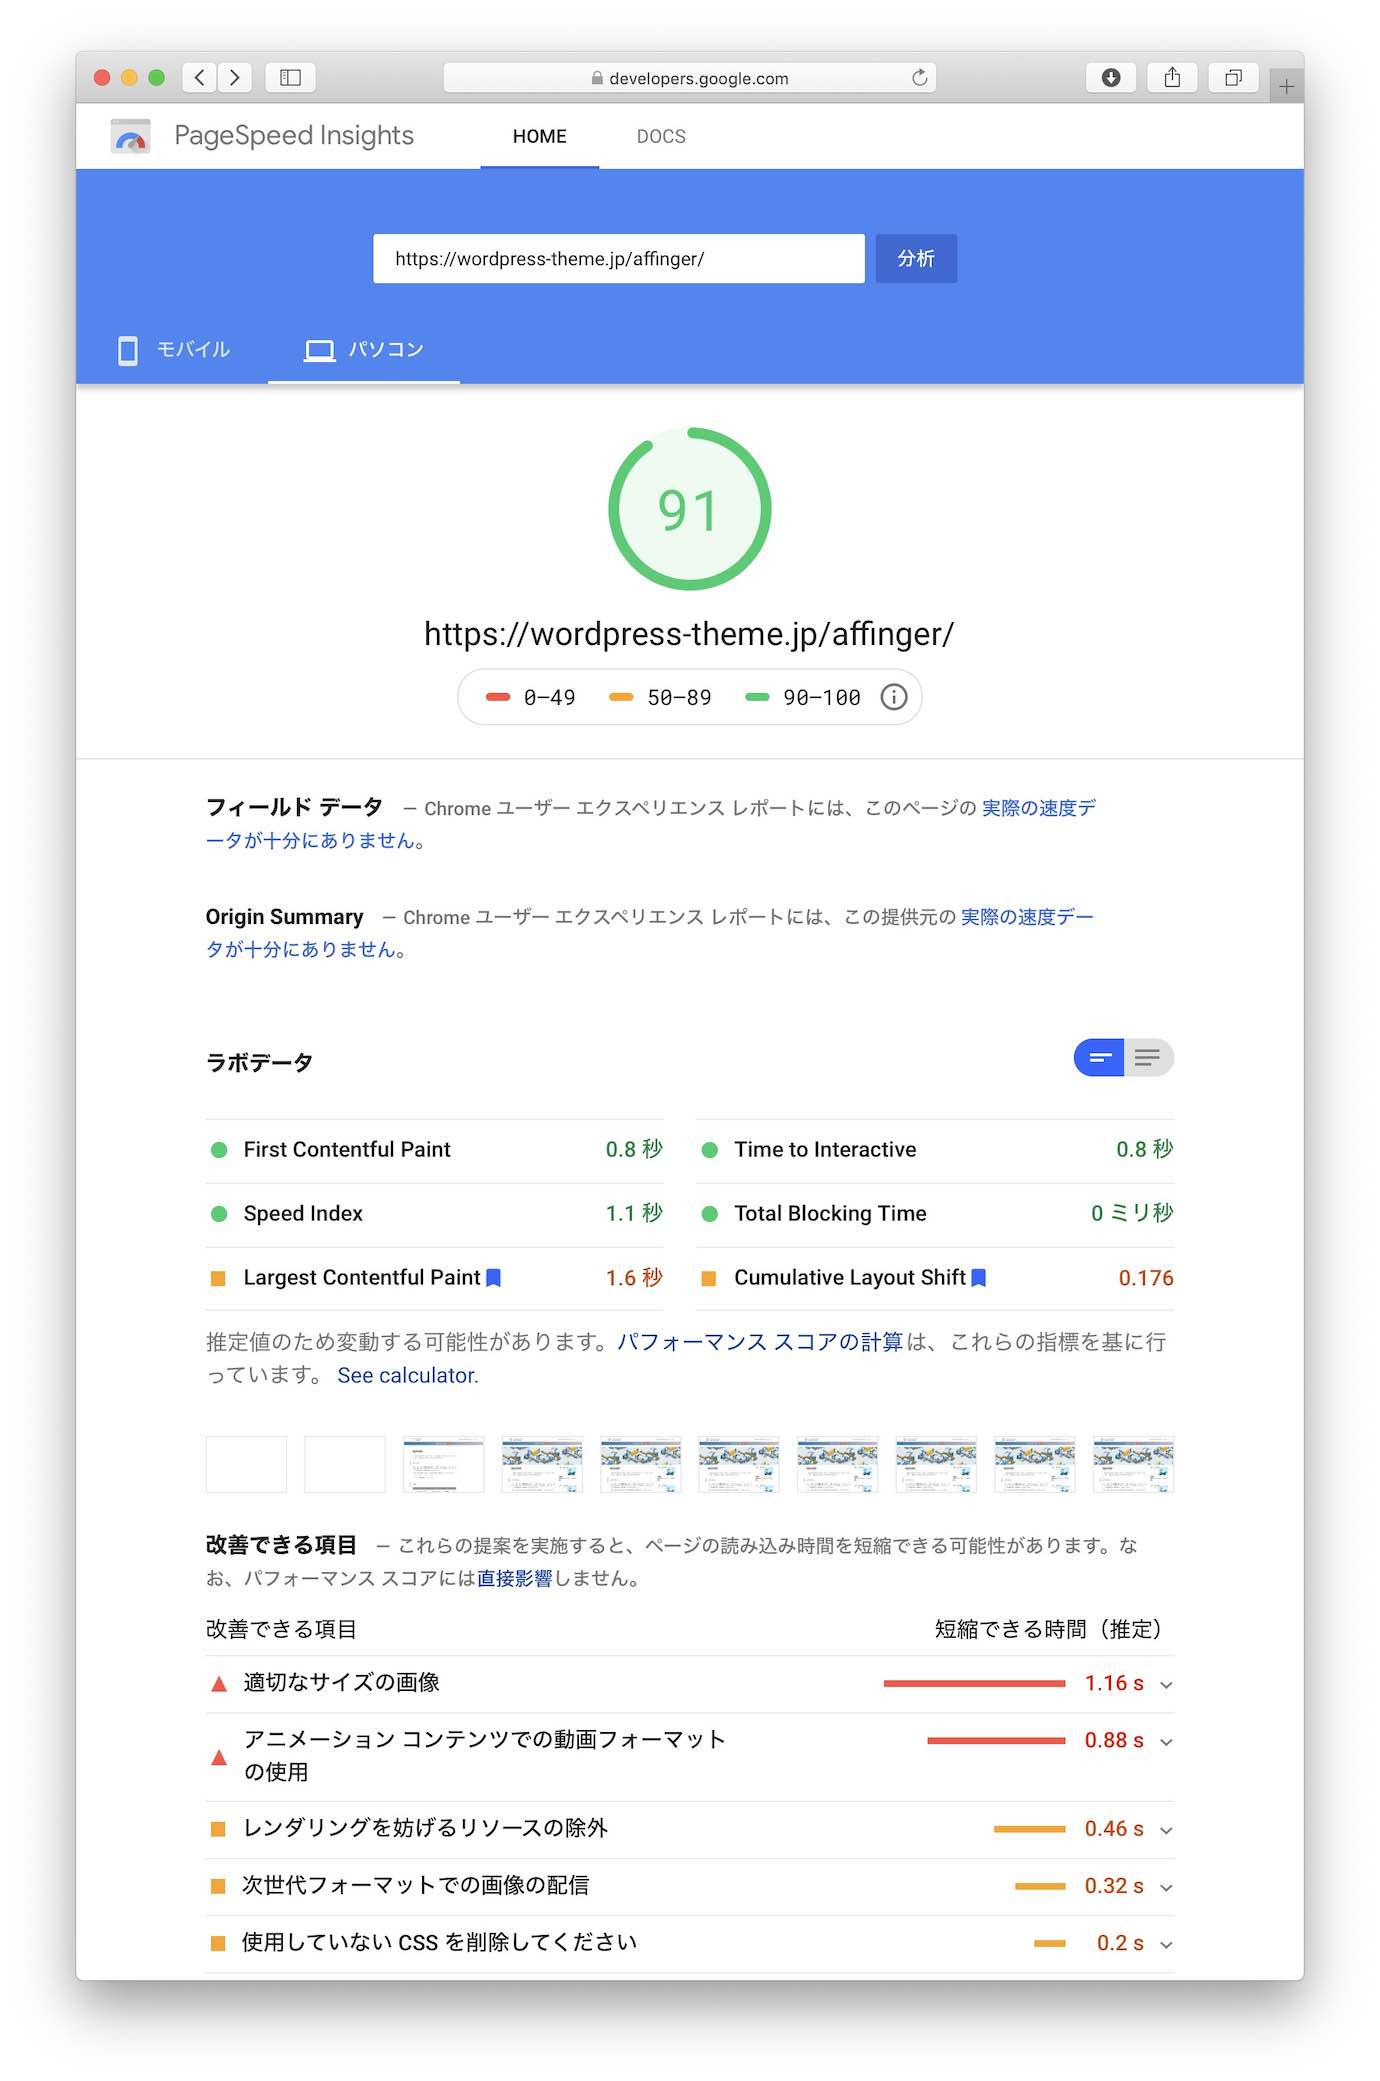Show all tabs overview icon
This screenshot has height=2081, width=1380.
coord(1233,78)
